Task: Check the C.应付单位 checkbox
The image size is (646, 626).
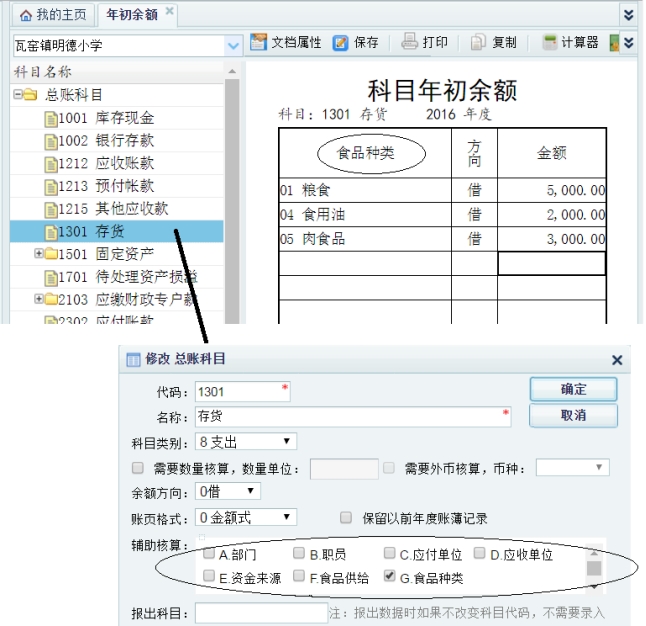Action: coord(389,553)
